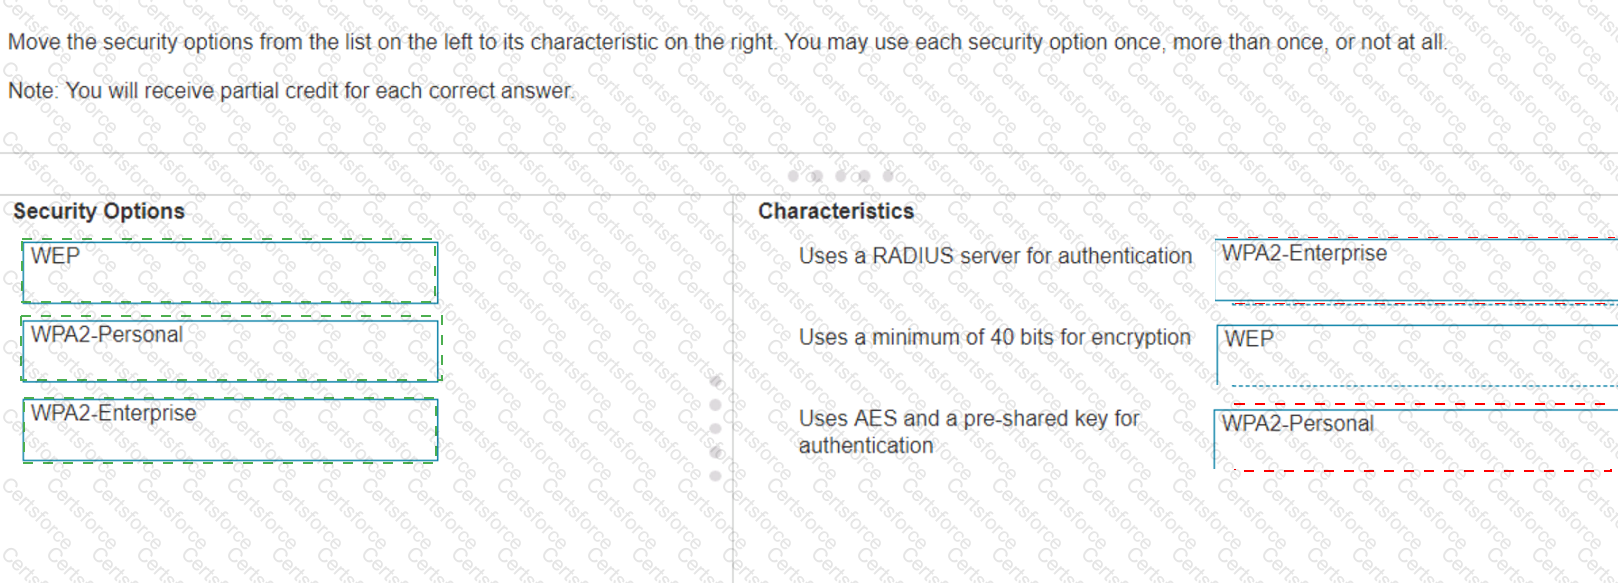Screen dimensions: 1618x583
Task: Click 'Uses a minimum of 40 bits' text
Action: point(994,337)
